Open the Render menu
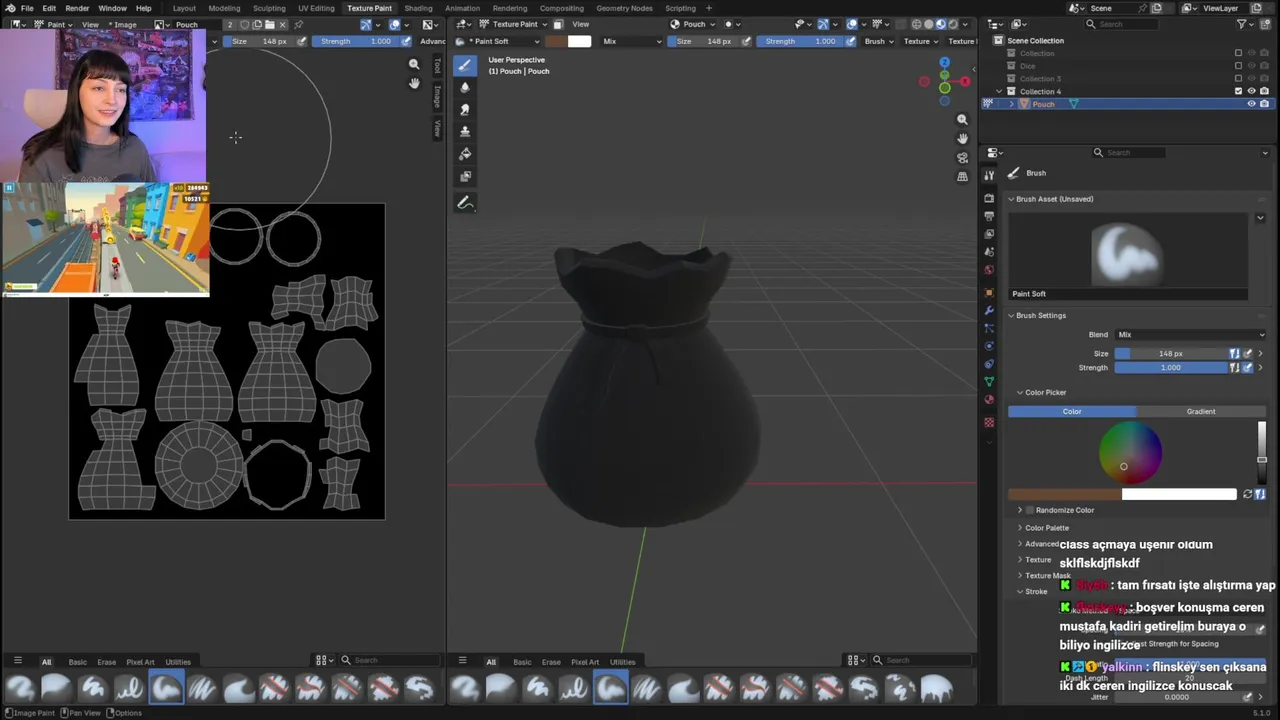 [x=77, y=8]
